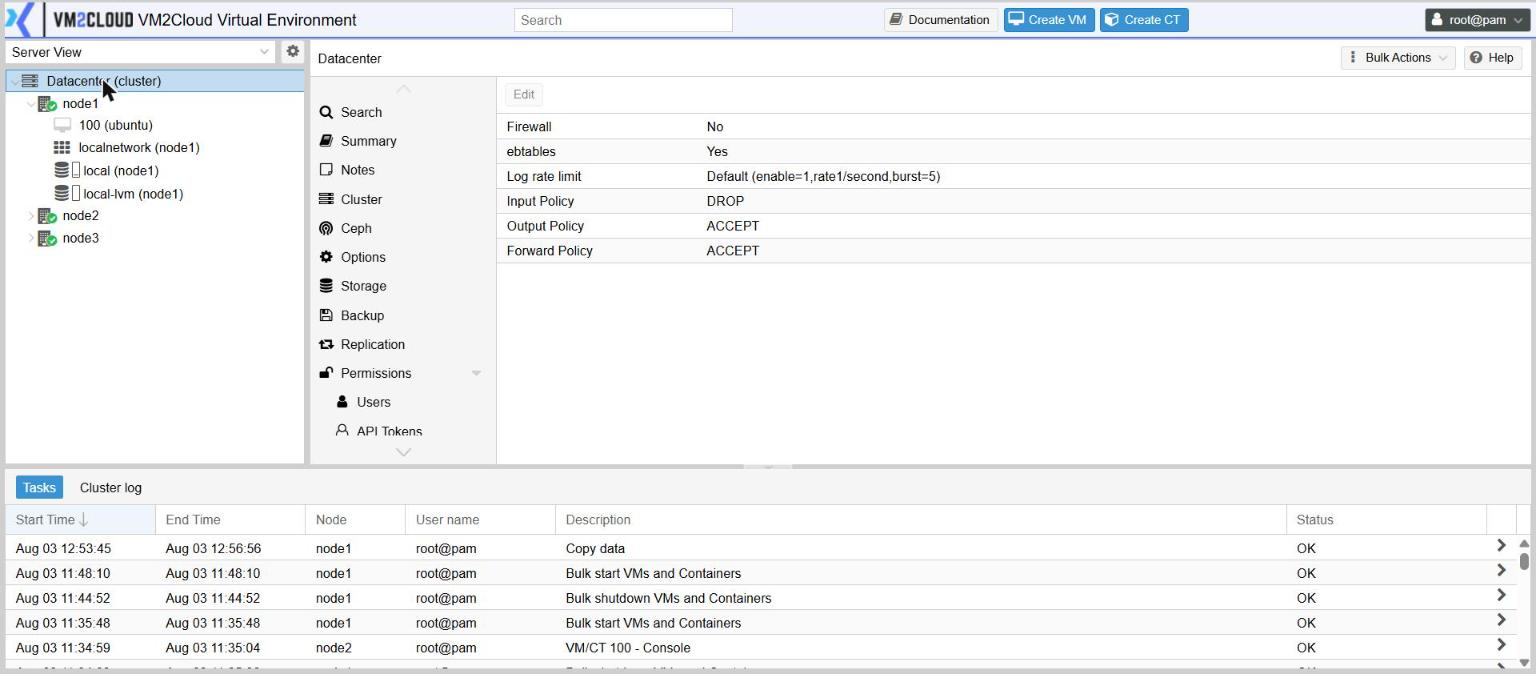The height and width of the screenshot is (674, 1536).
Task: Click in the top Search field
Action: tap(623, 20)
